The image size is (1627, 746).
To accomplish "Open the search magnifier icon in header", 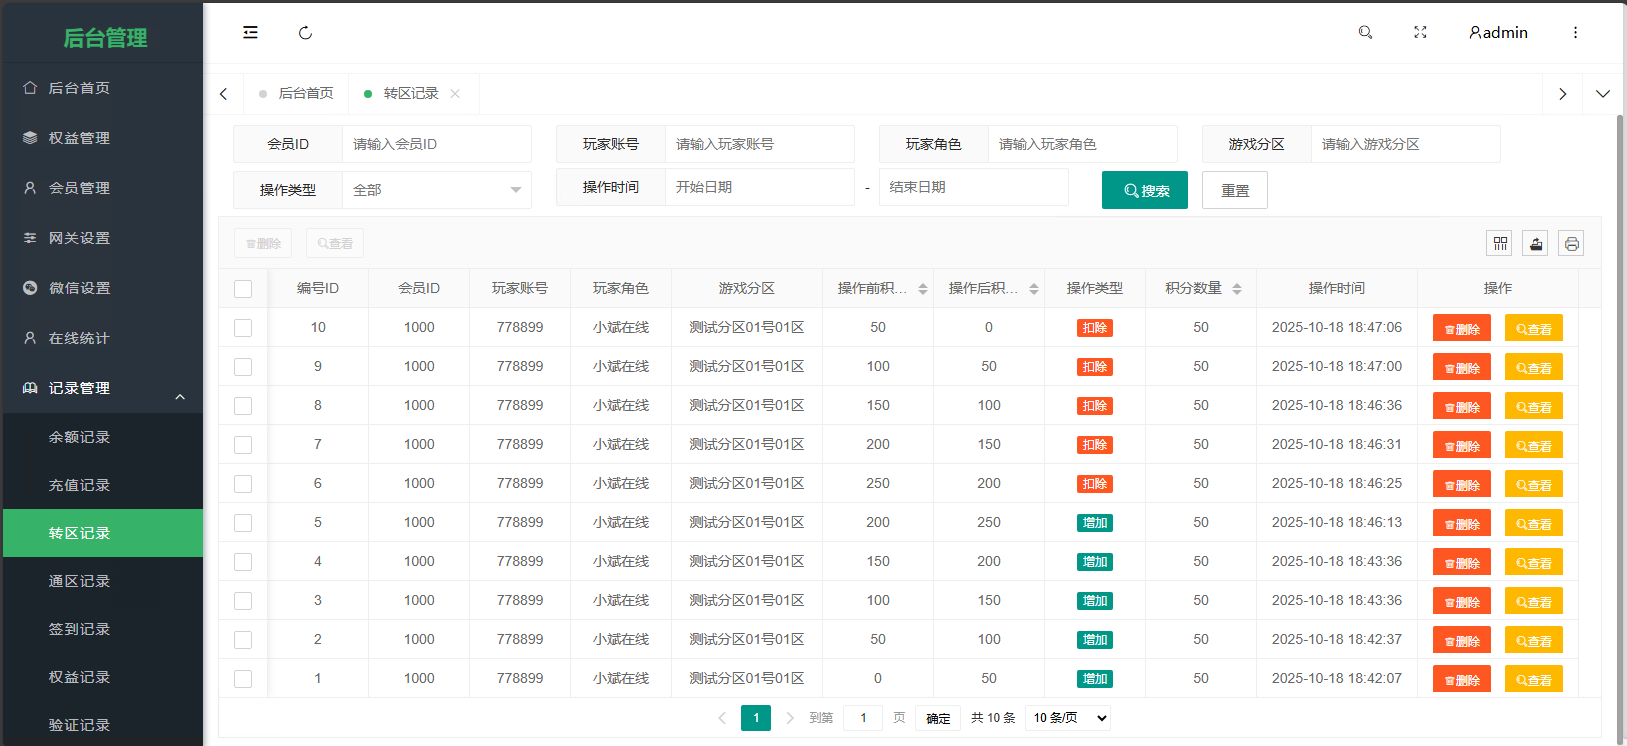I will pyautogui.click(x=1365, y=32).
